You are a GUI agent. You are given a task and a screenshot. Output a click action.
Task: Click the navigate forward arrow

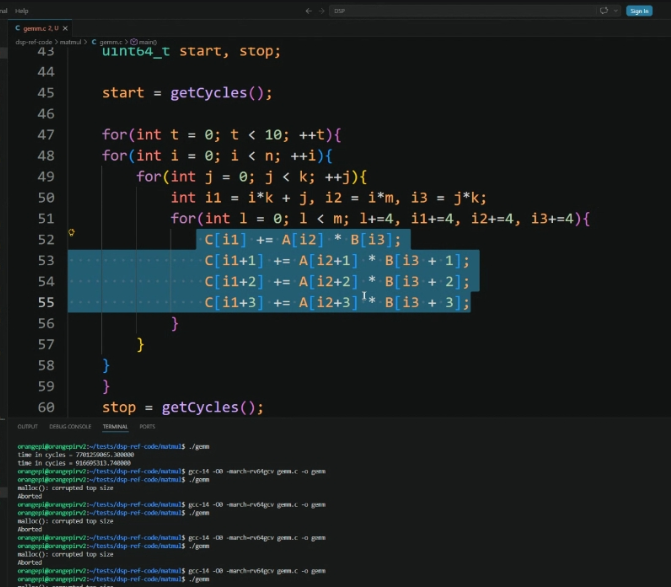click(x=322, y=11)
